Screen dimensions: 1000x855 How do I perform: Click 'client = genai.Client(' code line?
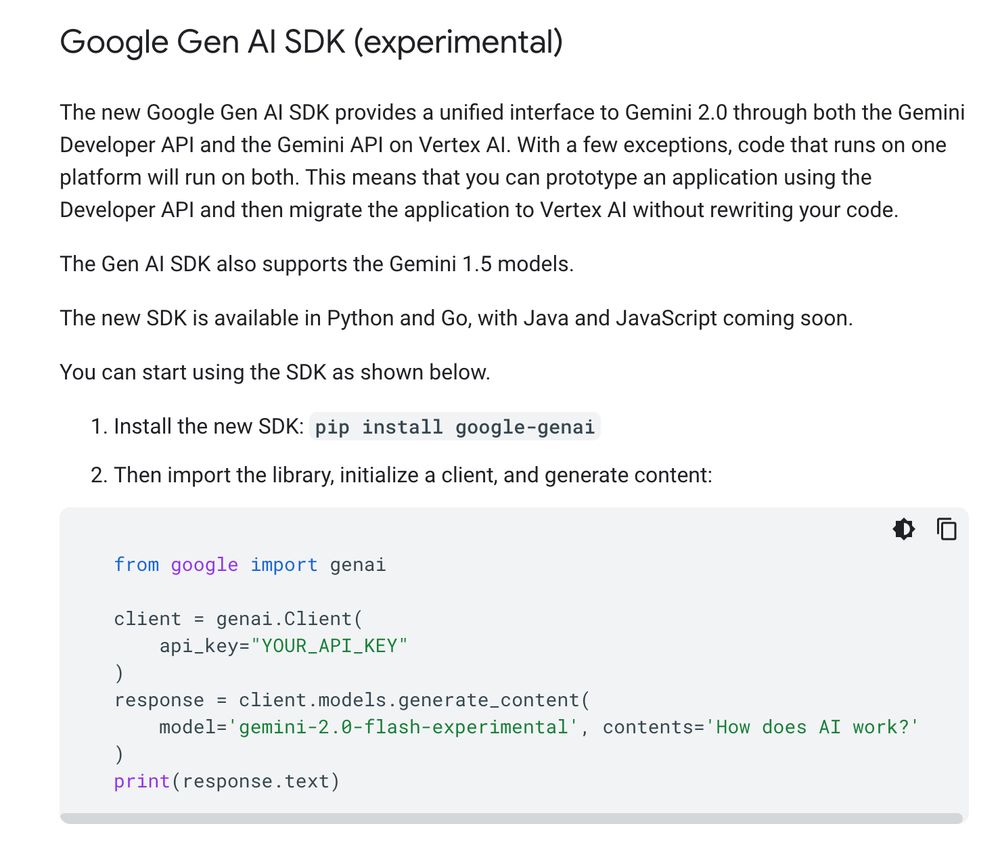click(x=238, y=619)
